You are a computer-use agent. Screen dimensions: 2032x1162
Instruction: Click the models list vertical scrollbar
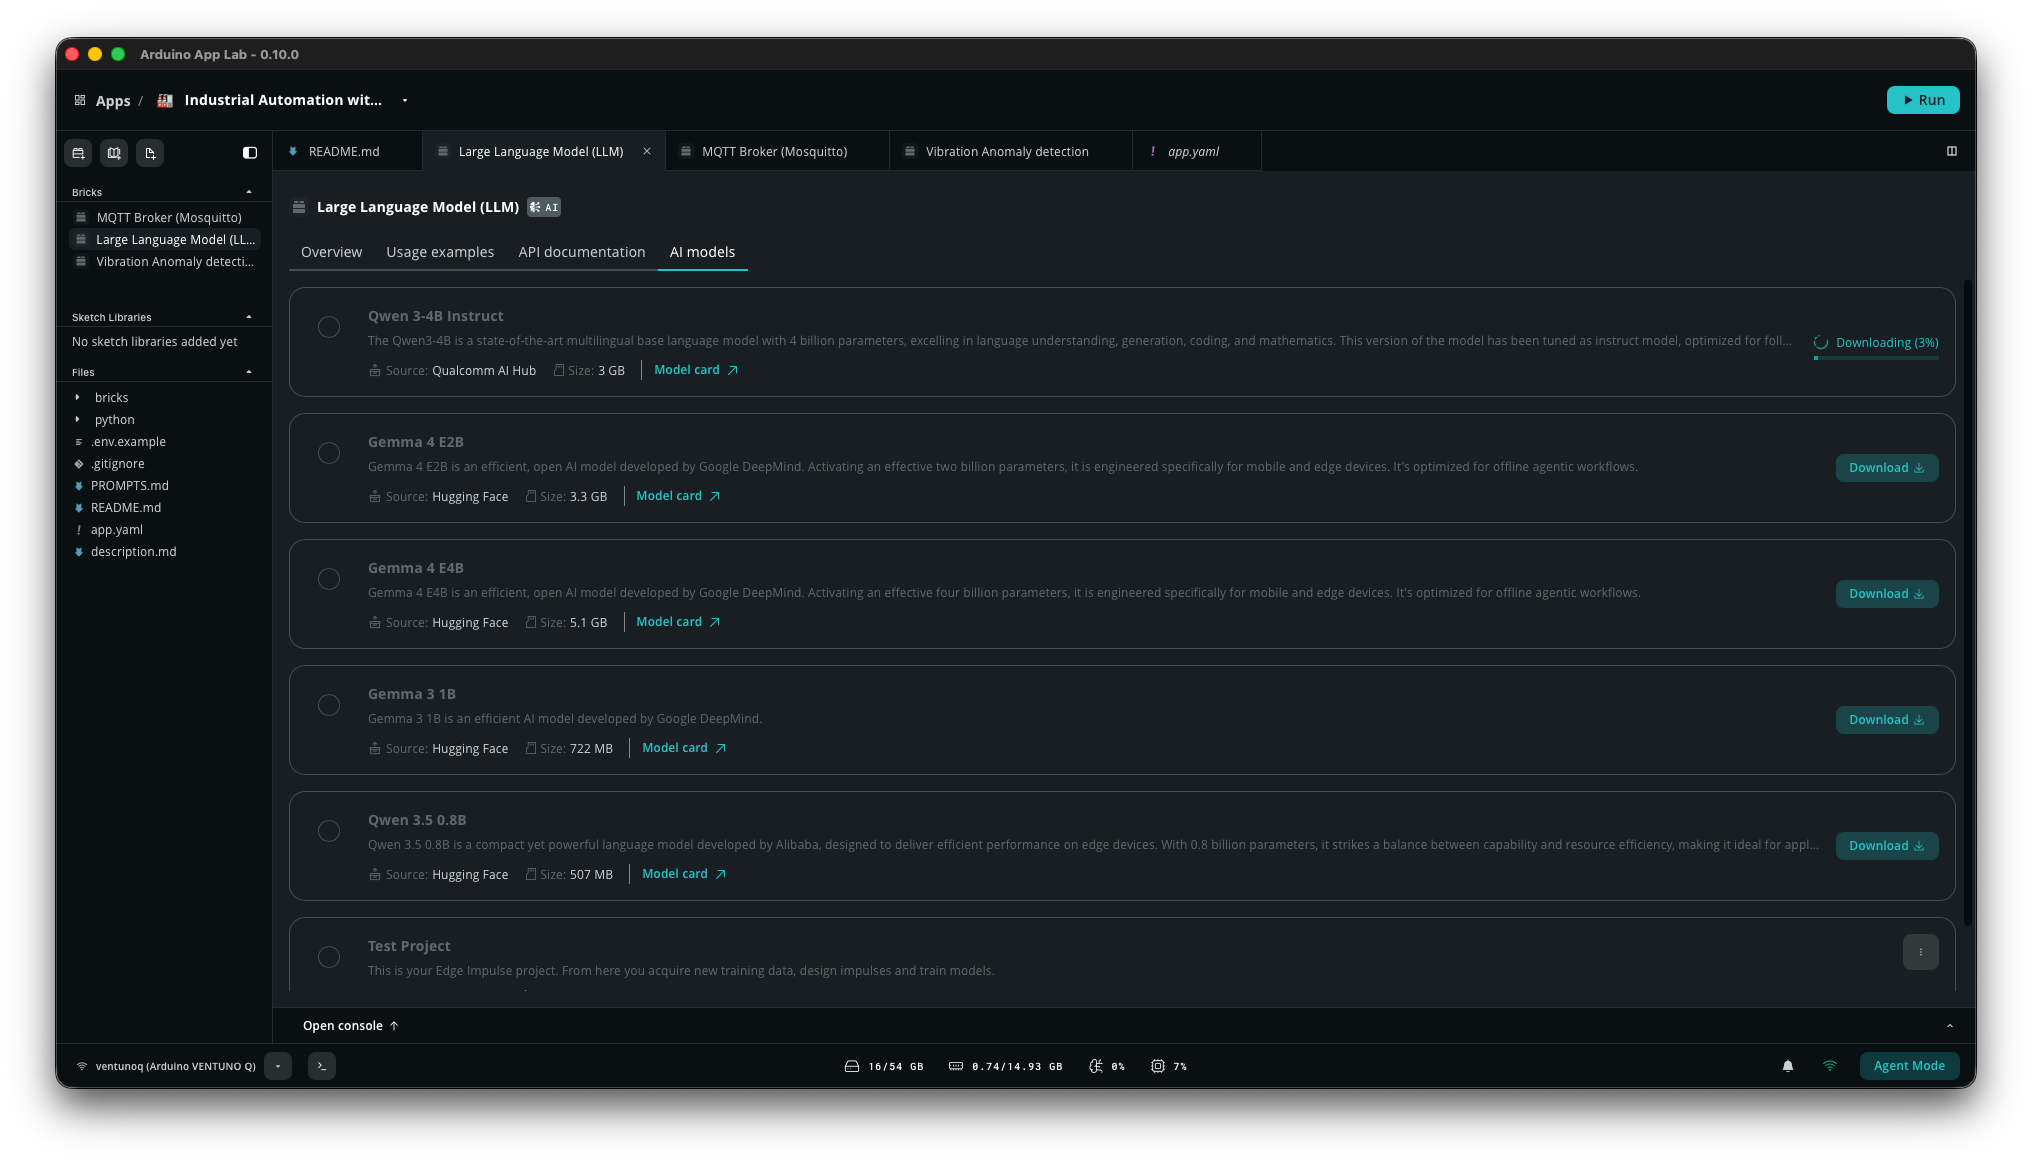pyautogui.click(x=1968, y=602)
